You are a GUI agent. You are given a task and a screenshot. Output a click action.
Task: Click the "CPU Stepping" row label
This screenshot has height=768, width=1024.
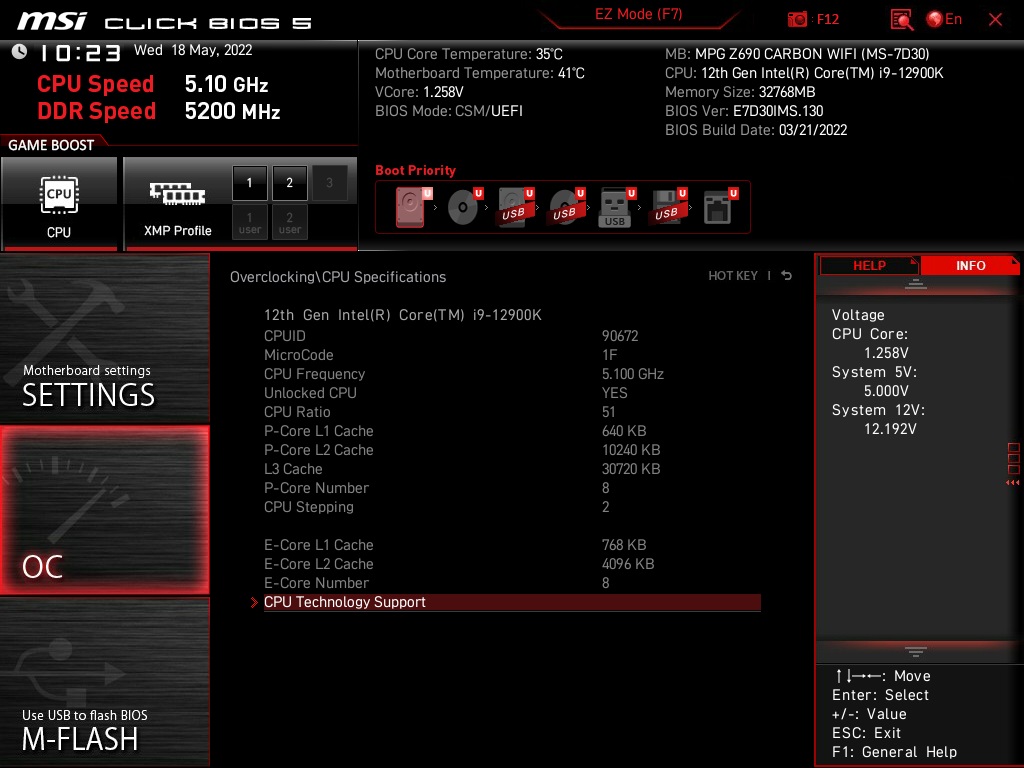309,507
